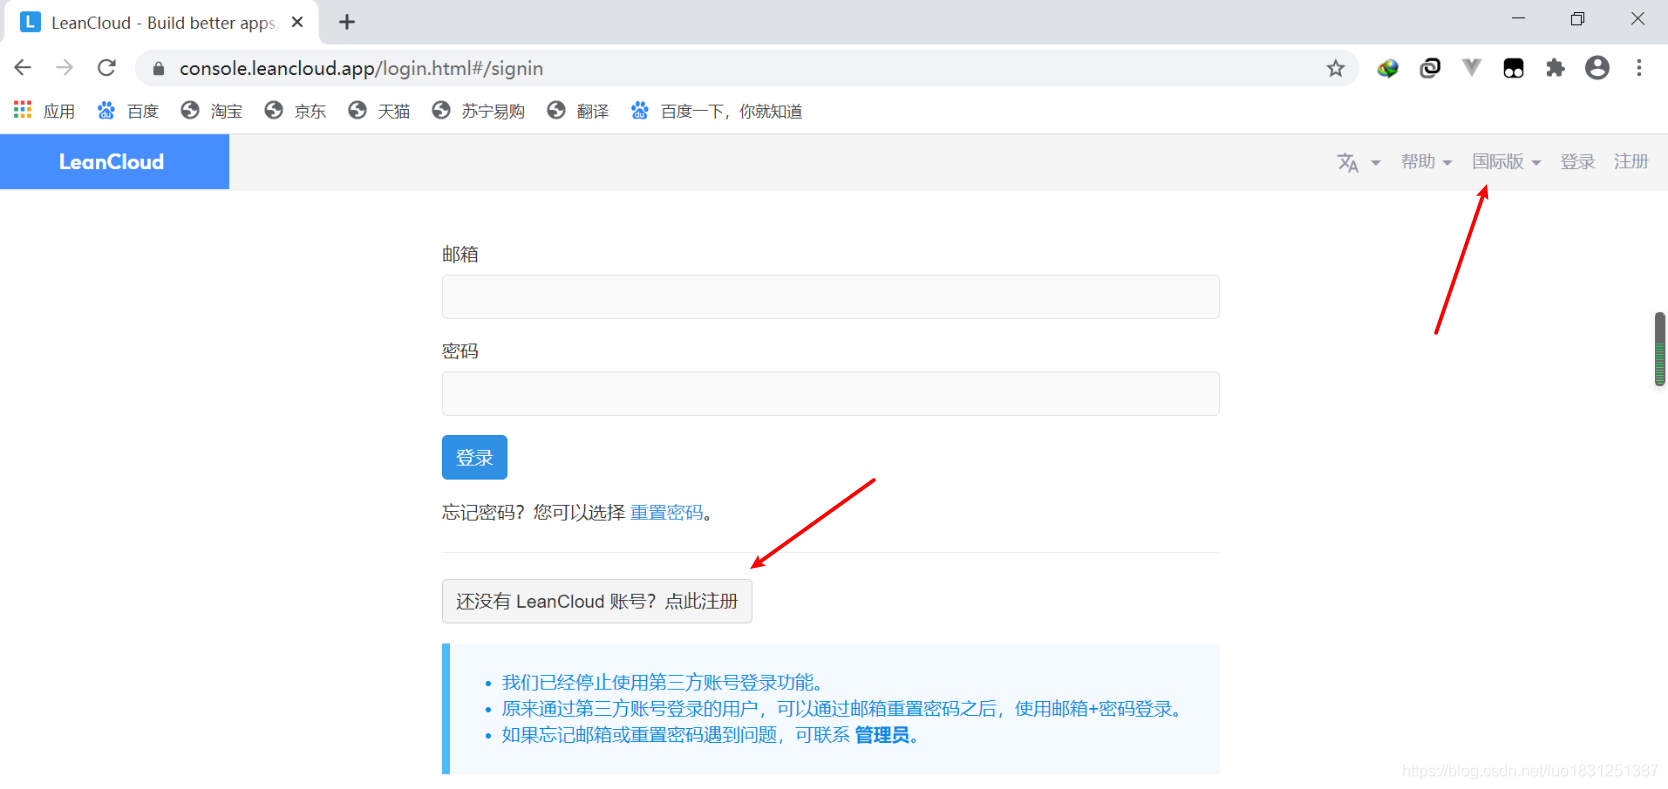Focus the 邮箱 email input field
1668x789 pixels.
point(830,297)
